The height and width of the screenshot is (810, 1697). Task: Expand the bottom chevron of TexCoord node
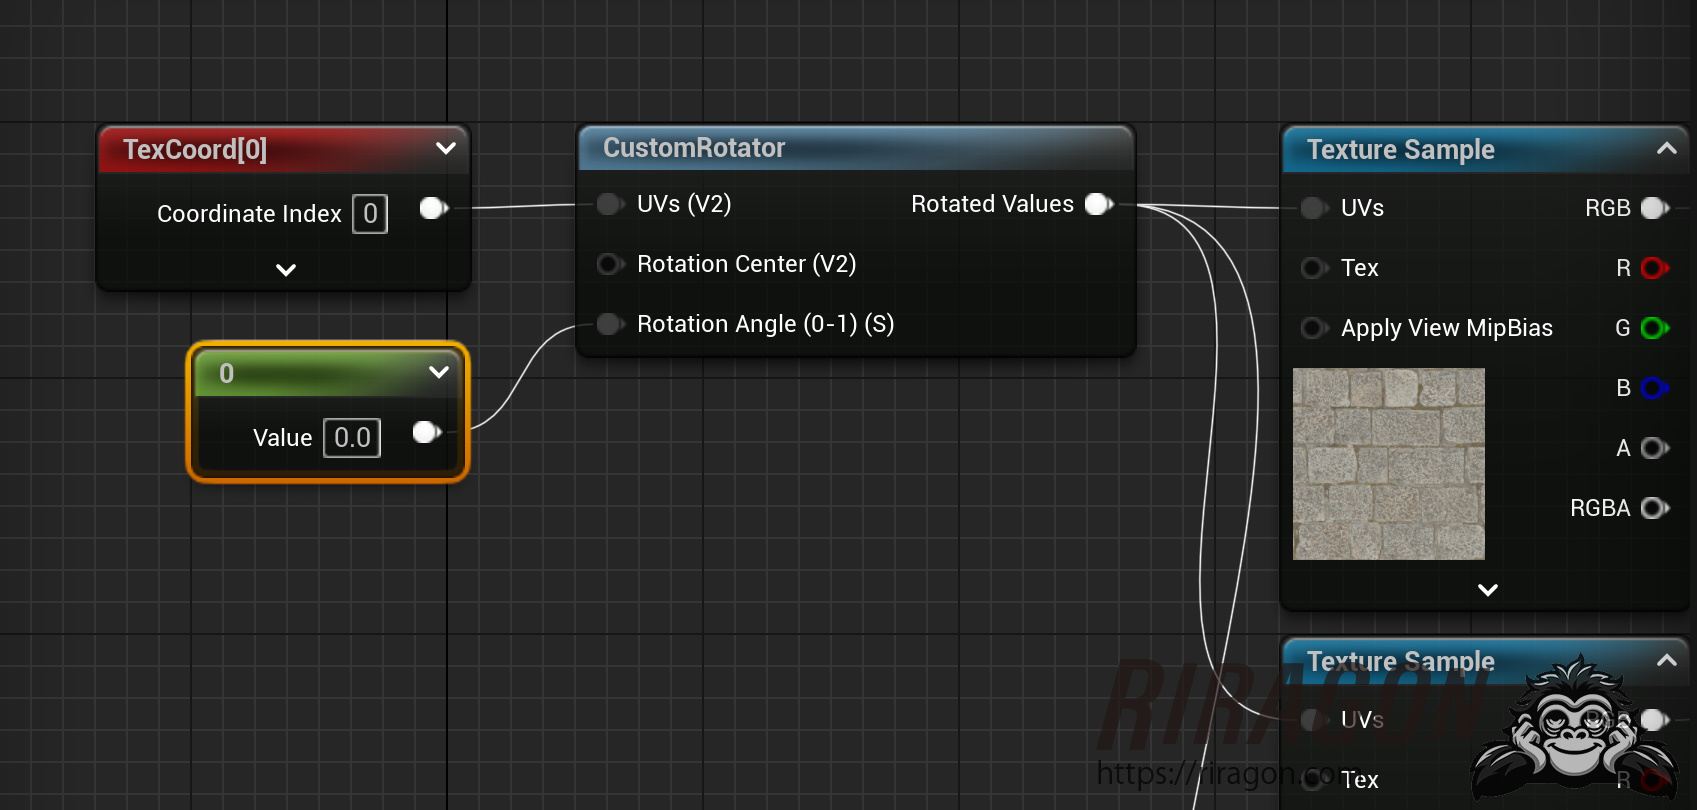tap(286, 270)
